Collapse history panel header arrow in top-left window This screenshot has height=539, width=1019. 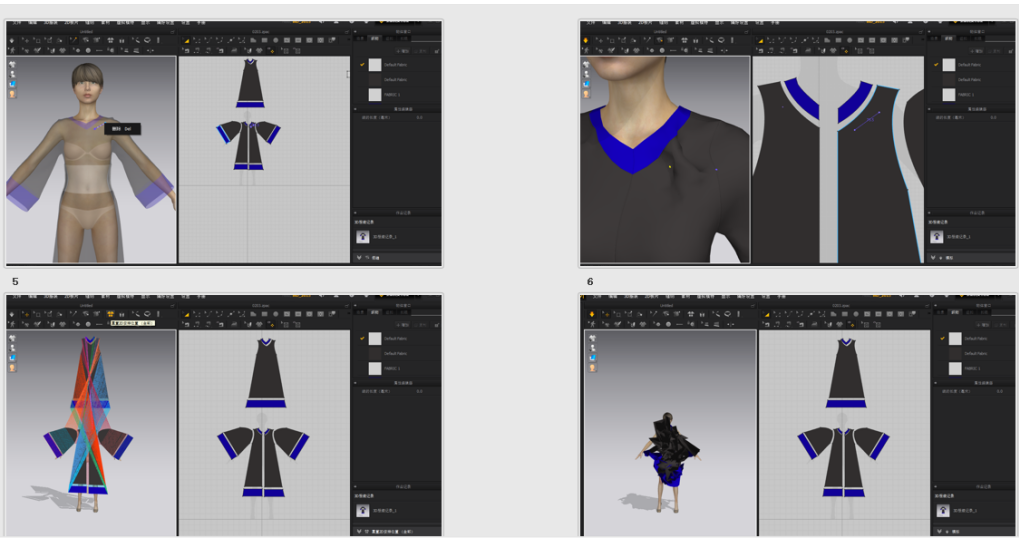pyautogui.click(x=397, y=212)
